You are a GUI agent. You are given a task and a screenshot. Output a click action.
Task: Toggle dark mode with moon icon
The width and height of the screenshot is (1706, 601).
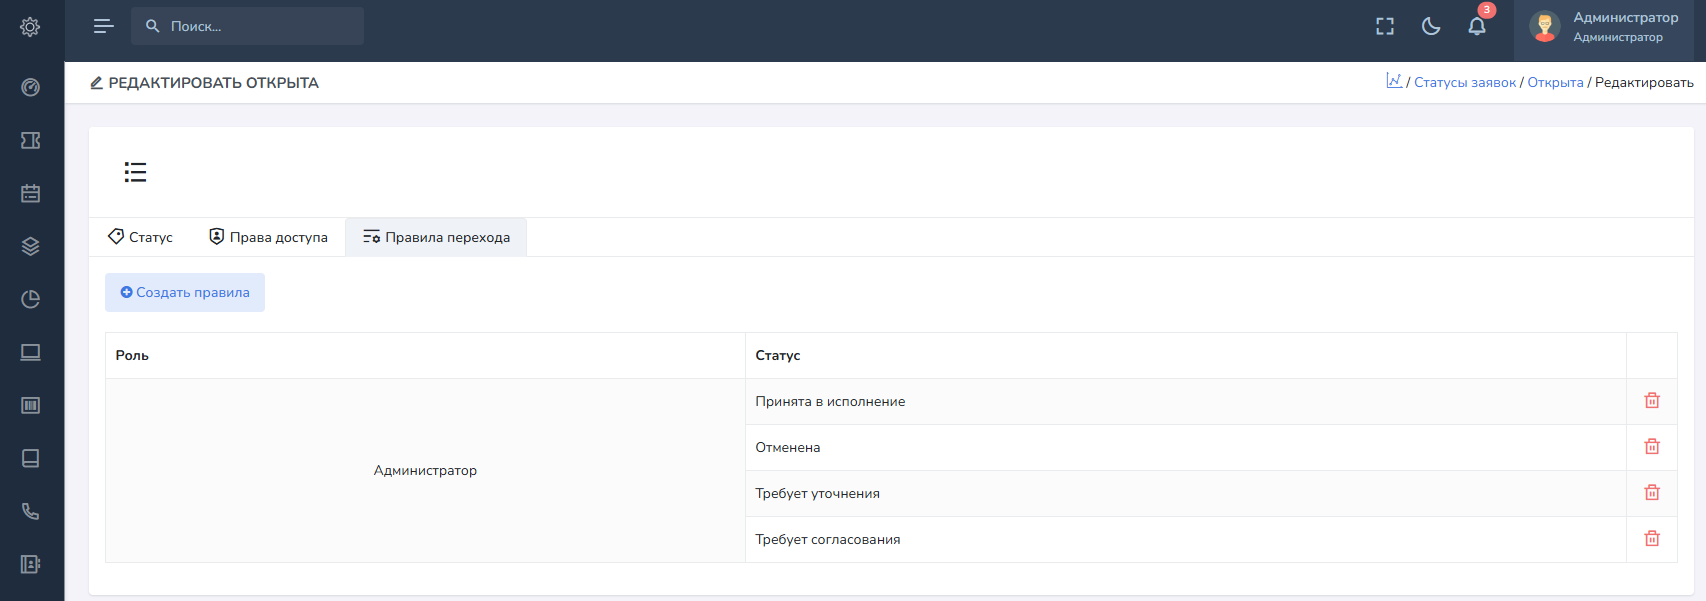click(x=1430, y=27)
